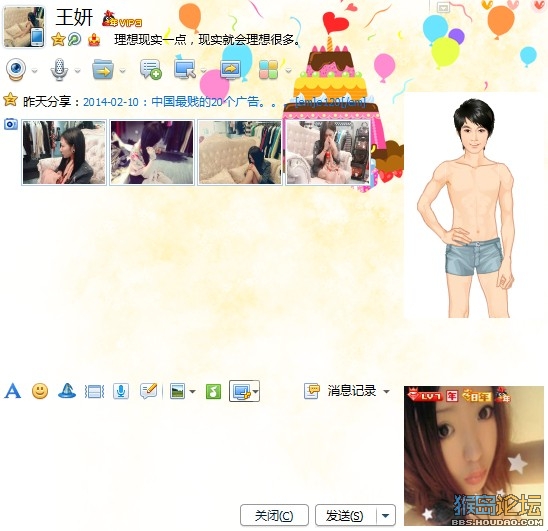Image resolution: width=548 pixels, height=531 pixels.
Task: Open the remote desktop icon
Action: (185, 69)
